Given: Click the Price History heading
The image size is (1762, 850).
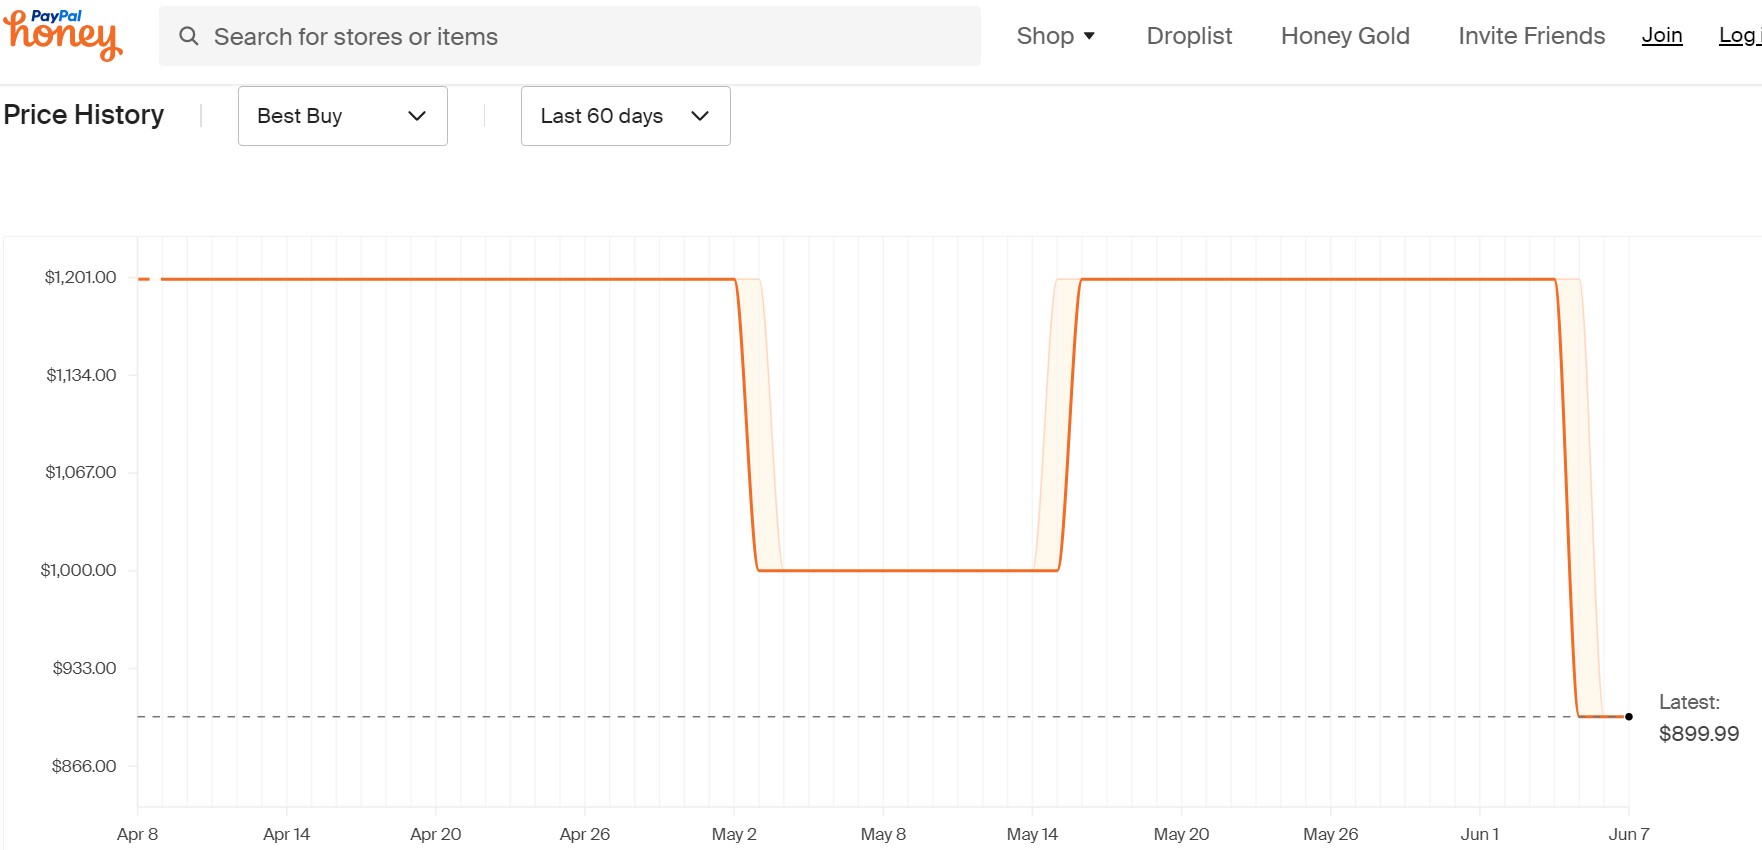Looking at the screenshot, I should 84,115.
